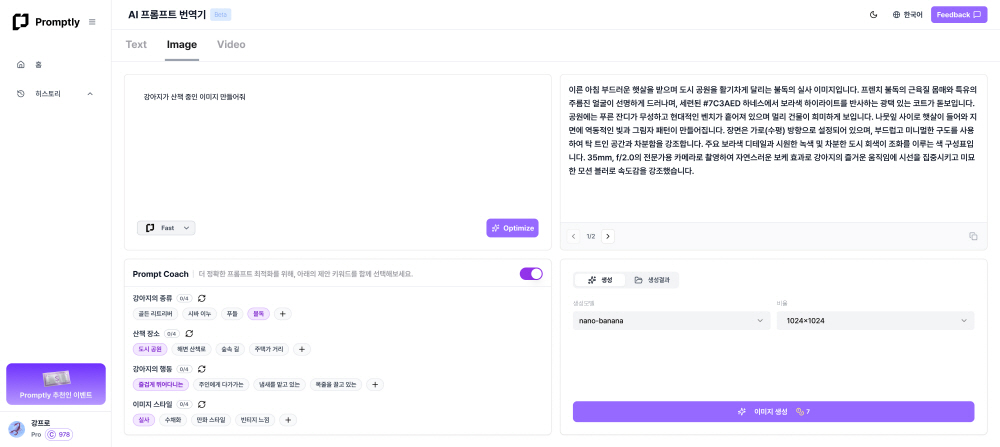Add a custom keyword to 강아지의 행동 row

tap(375, 384)
